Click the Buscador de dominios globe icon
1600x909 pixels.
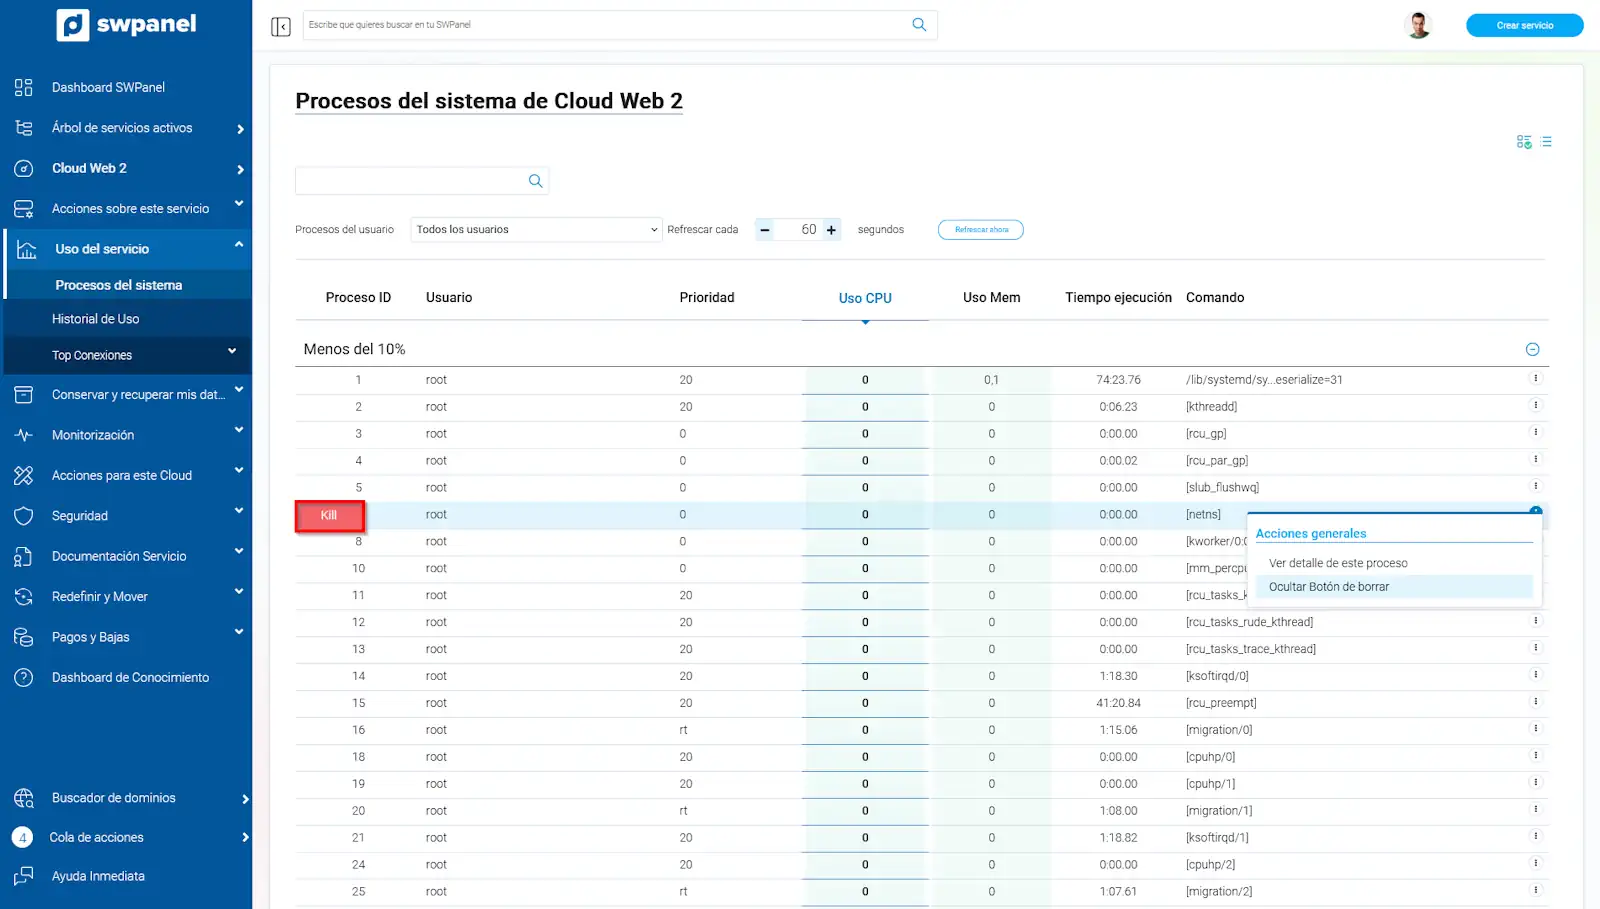point(24,798)
